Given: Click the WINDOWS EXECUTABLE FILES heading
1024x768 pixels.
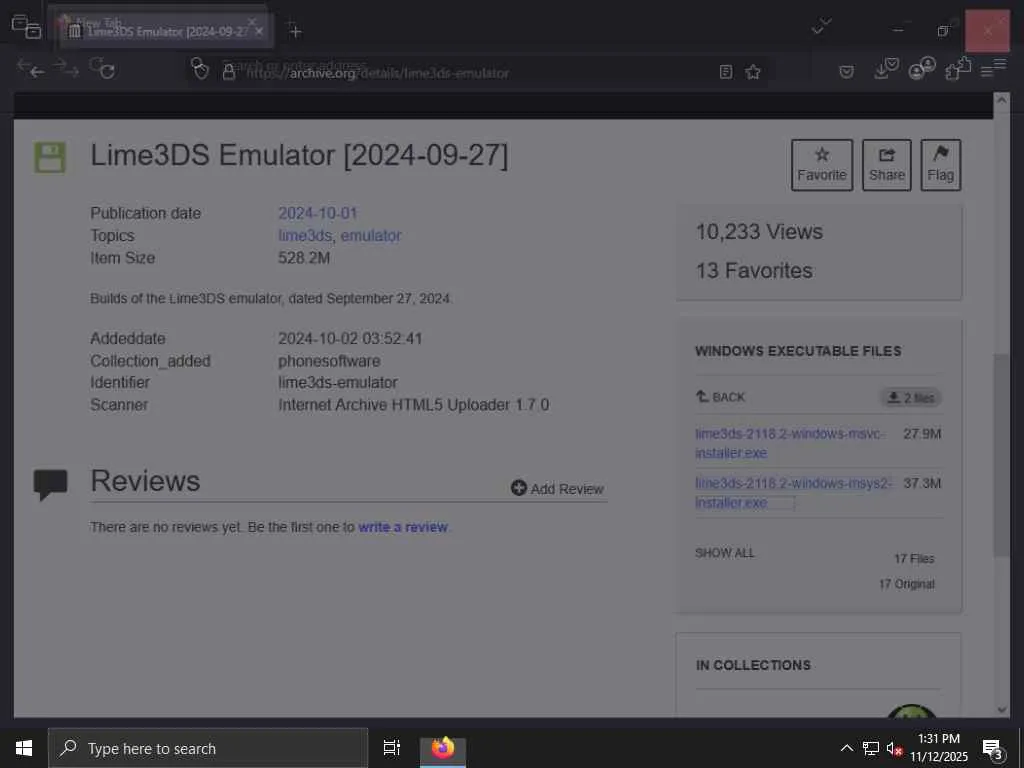Looking at the screenshot, I should click(798, 351).
